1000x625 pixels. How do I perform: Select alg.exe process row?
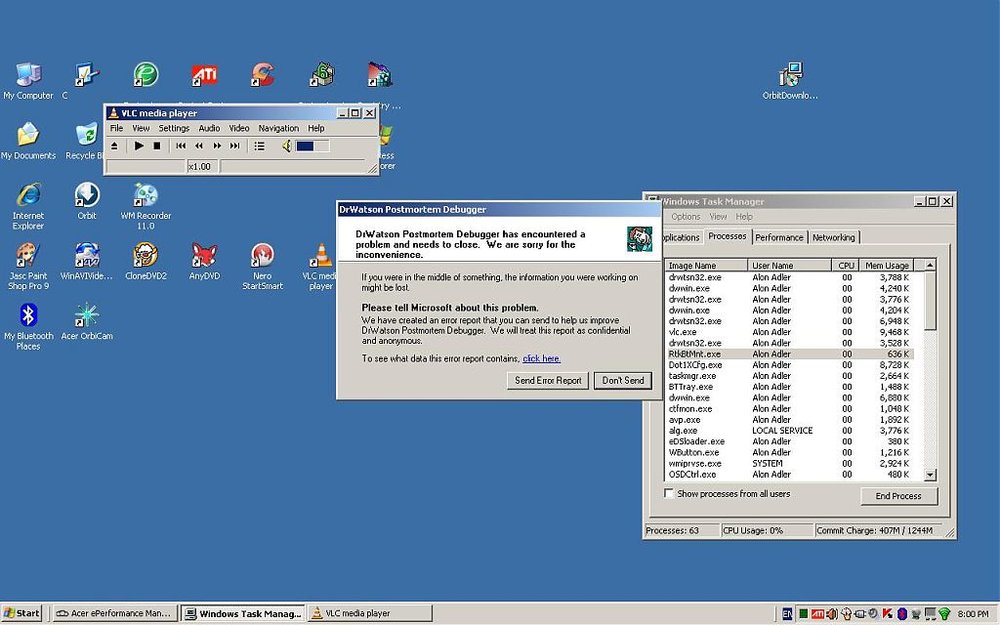790,430
